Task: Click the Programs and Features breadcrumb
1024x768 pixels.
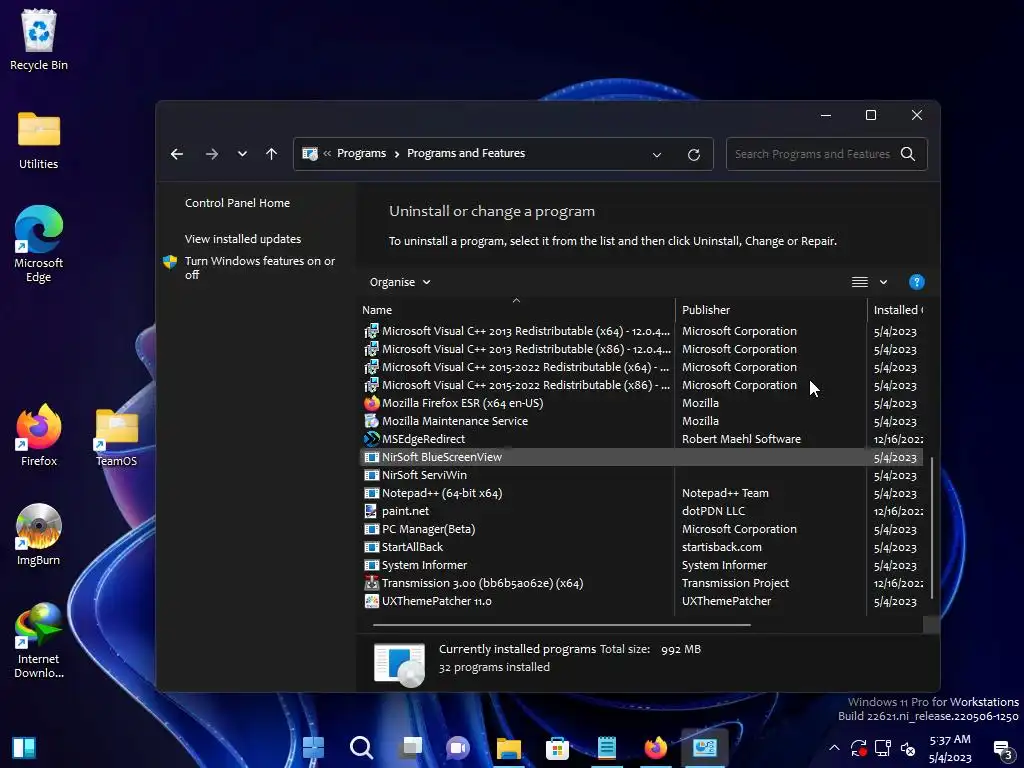Action: tap(466, 153)
